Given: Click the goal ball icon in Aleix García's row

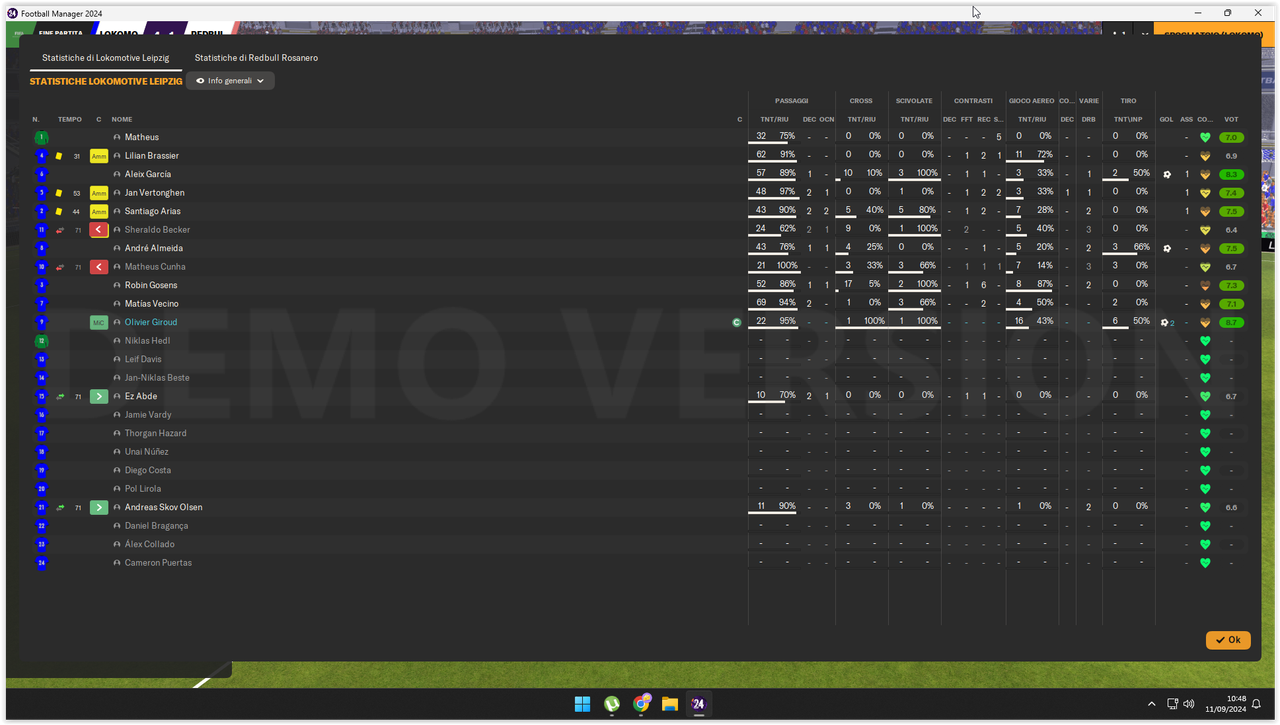Looking at the screenshot, I should tap(1167, 174).
